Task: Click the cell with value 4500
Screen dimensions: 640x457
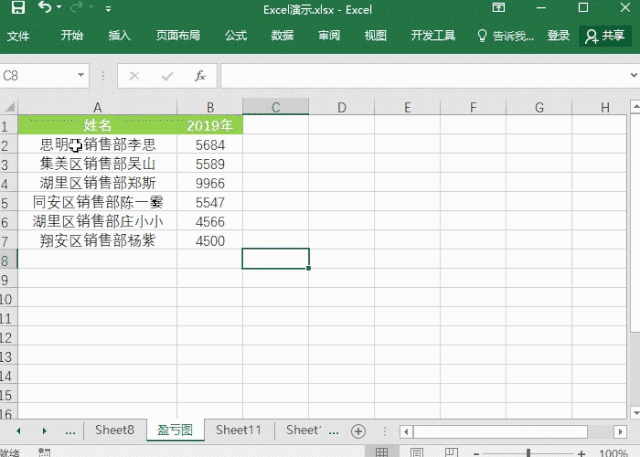Action: [x=210, y=241]
